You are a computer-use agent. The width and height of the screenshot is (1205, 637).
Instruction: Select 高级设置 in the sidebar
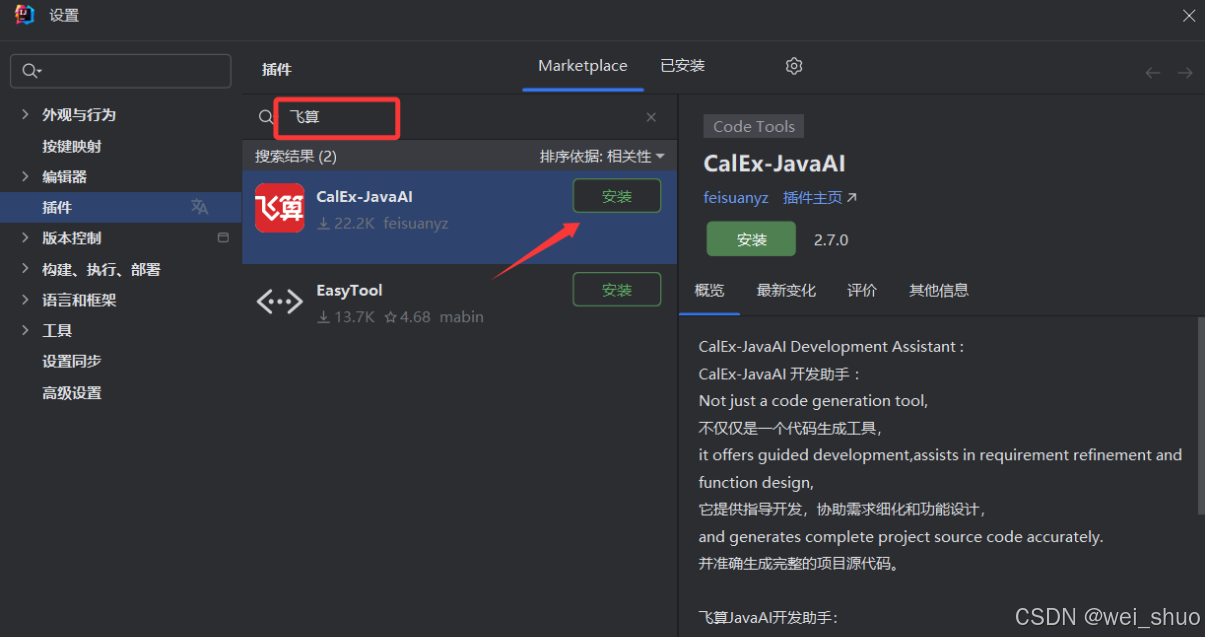[72, 393]
